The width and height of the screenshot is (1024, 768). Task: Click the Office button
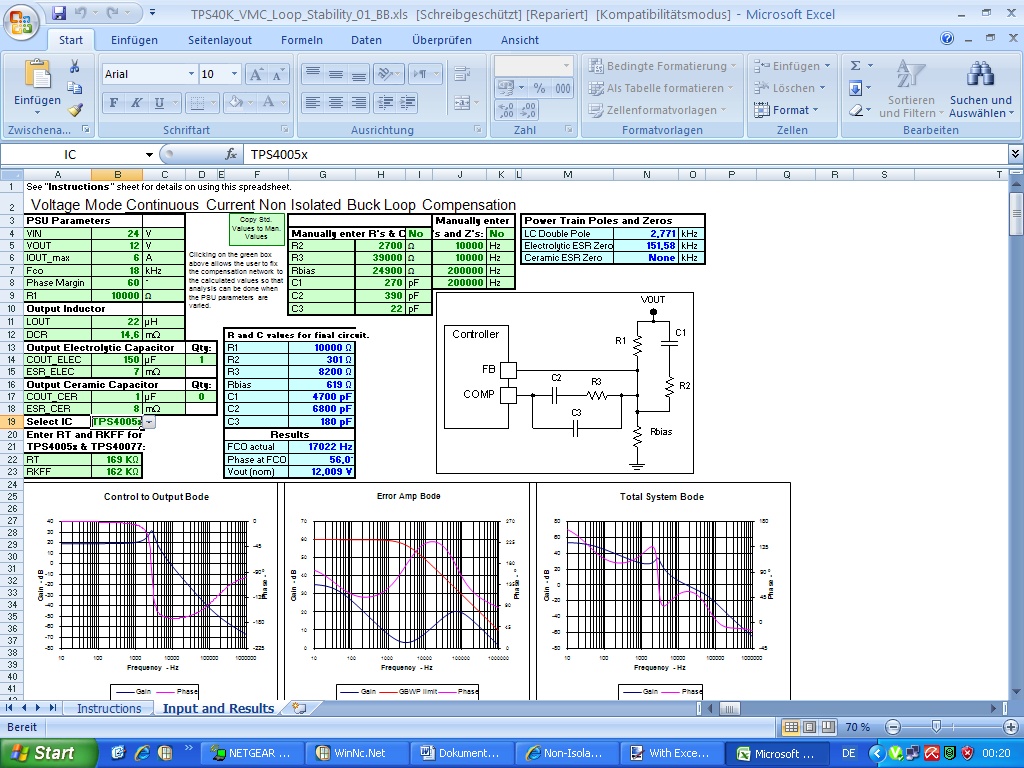tap(21, 21)
